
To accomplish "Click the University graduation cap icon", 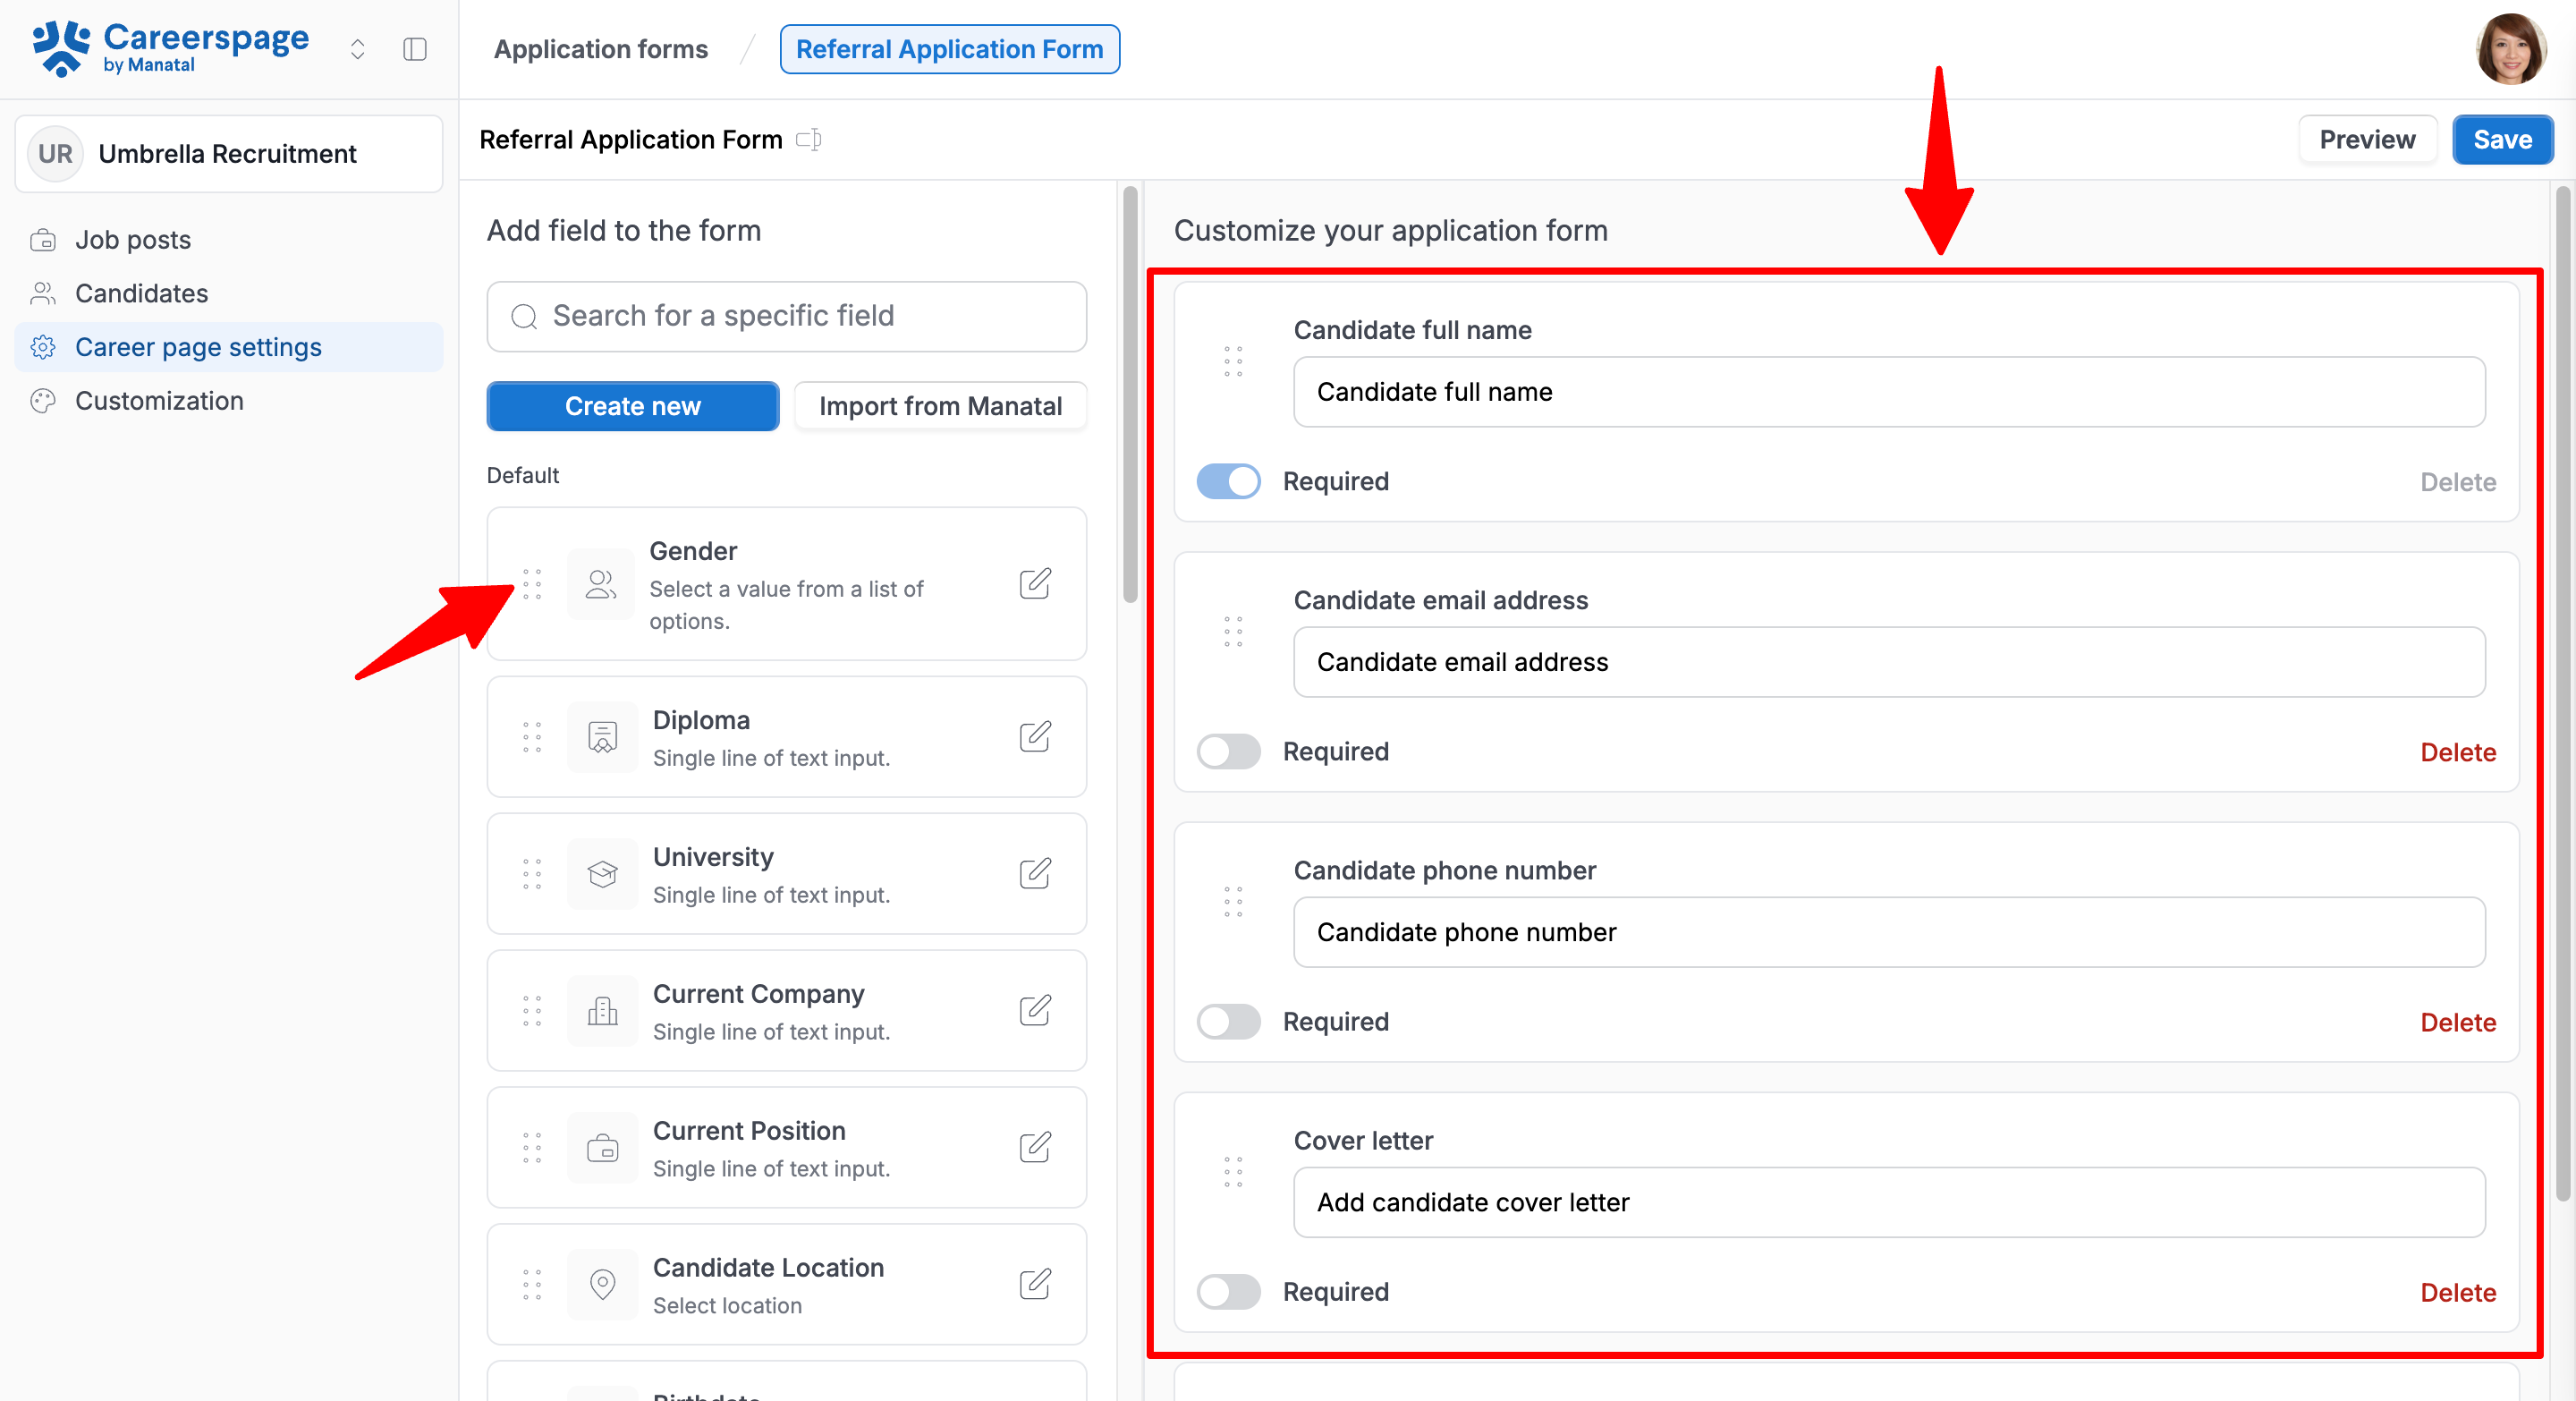I will coord(602,874).
